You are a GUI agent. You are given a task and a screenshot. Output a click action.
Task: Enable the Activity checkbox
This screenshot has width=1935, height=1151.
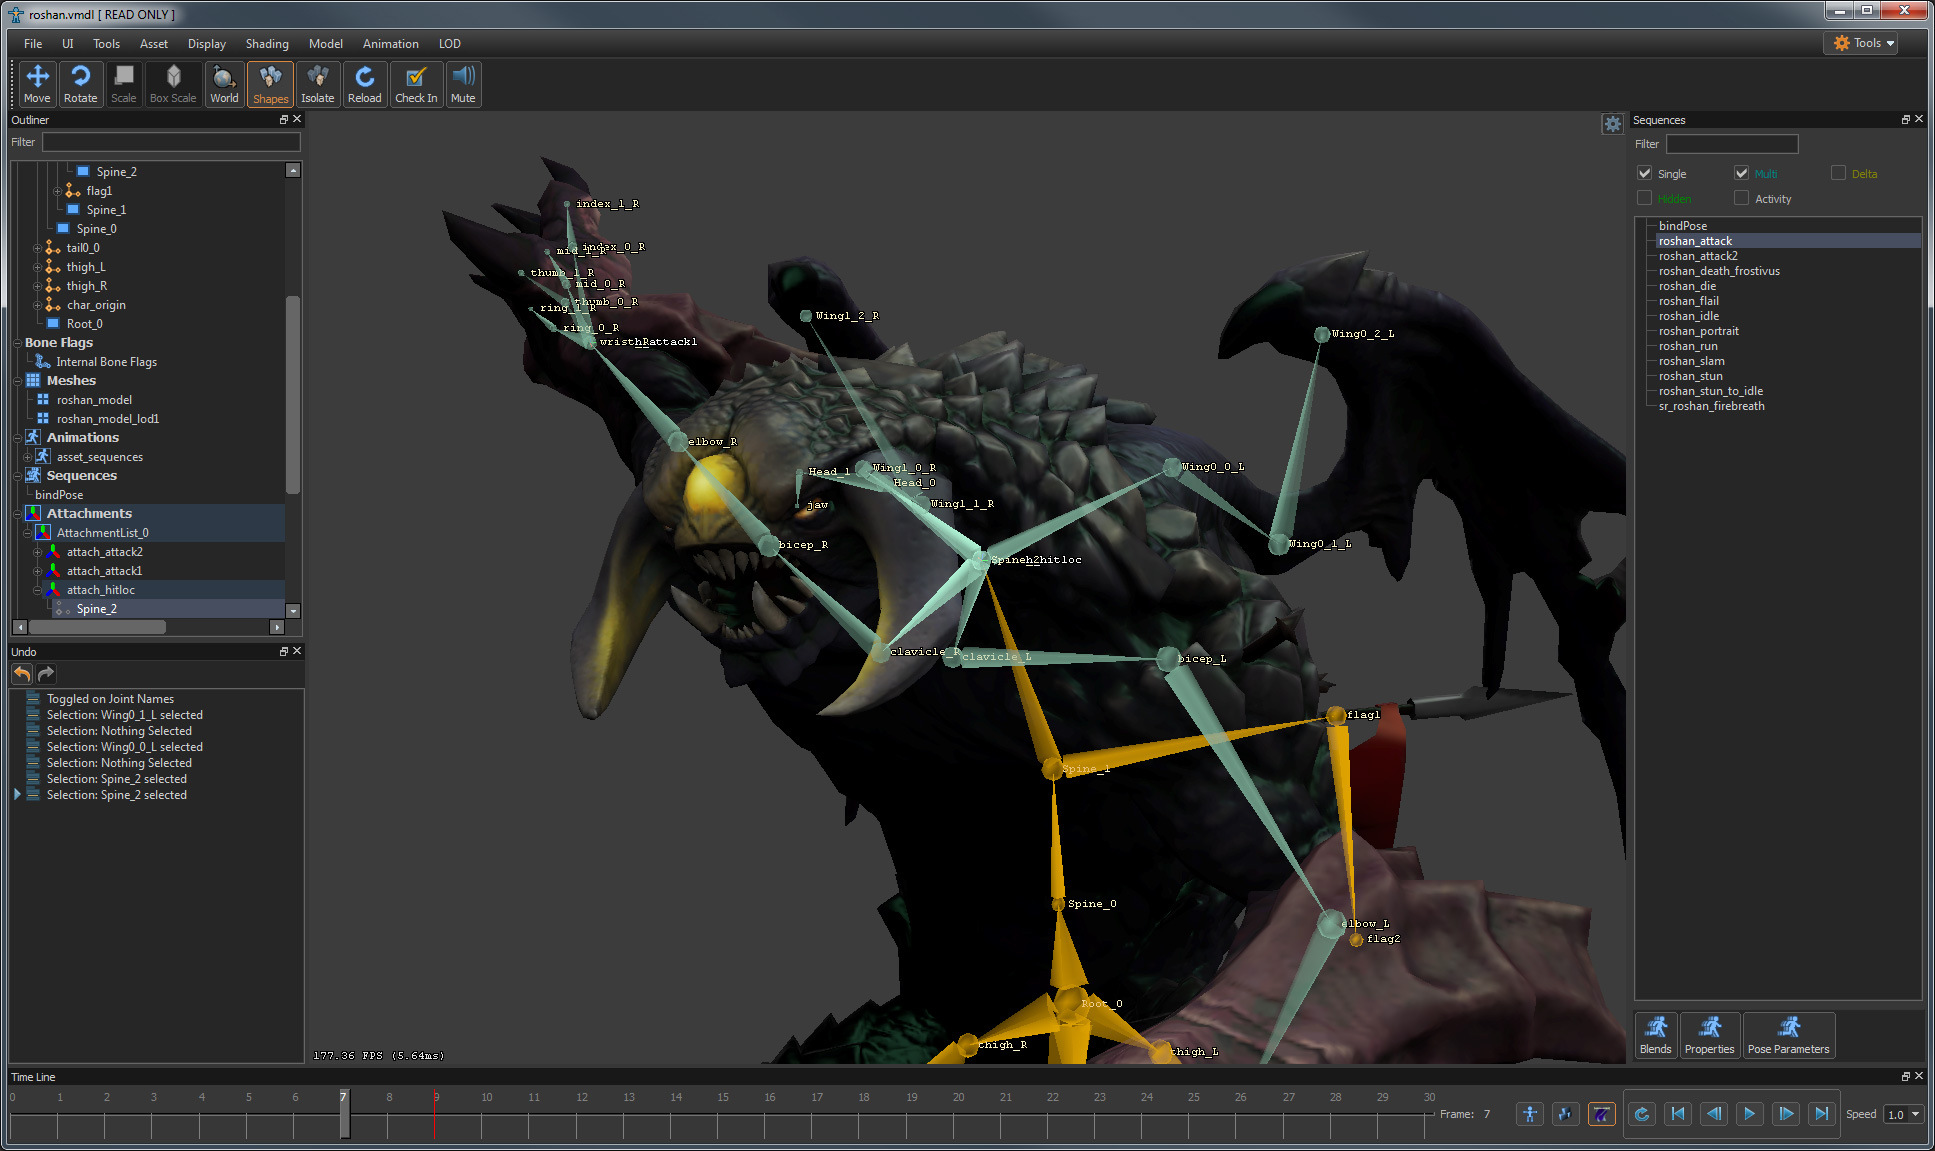pos(1742,198)
